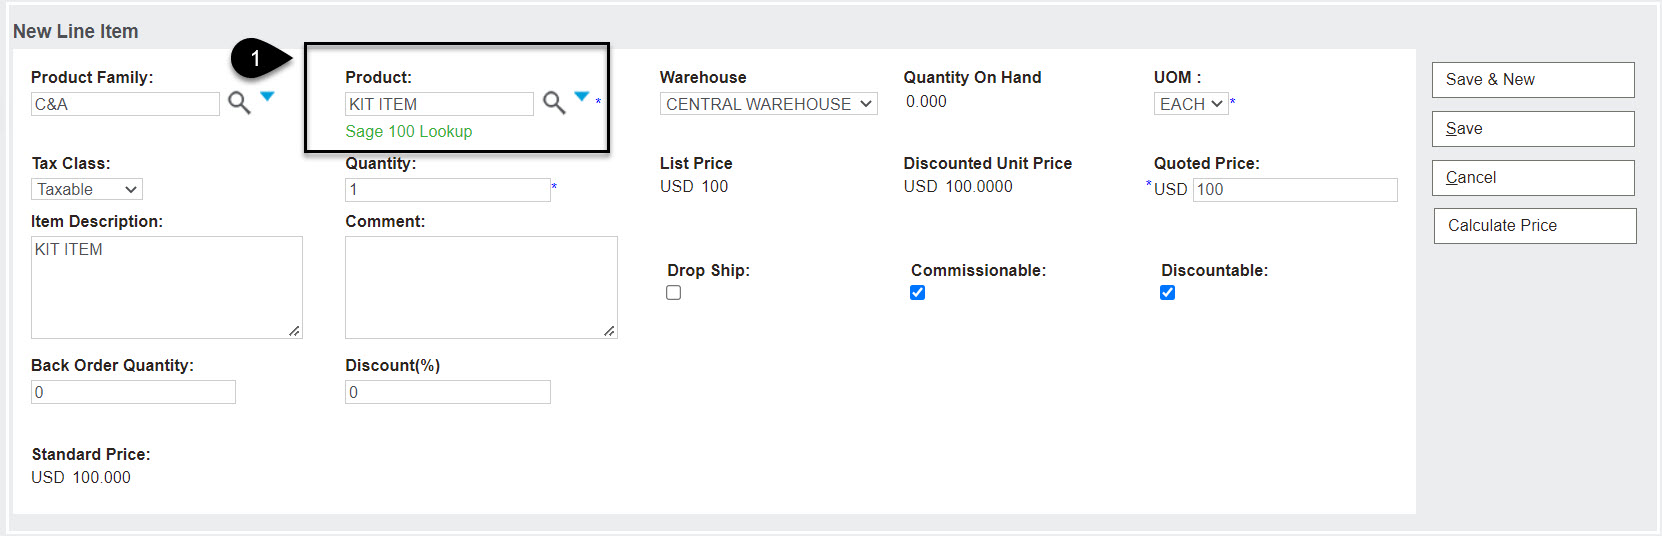Click the Product Family search magnifier icon
The width and height of the screenshot is (1662, 536).
click(x=239, y=102)
